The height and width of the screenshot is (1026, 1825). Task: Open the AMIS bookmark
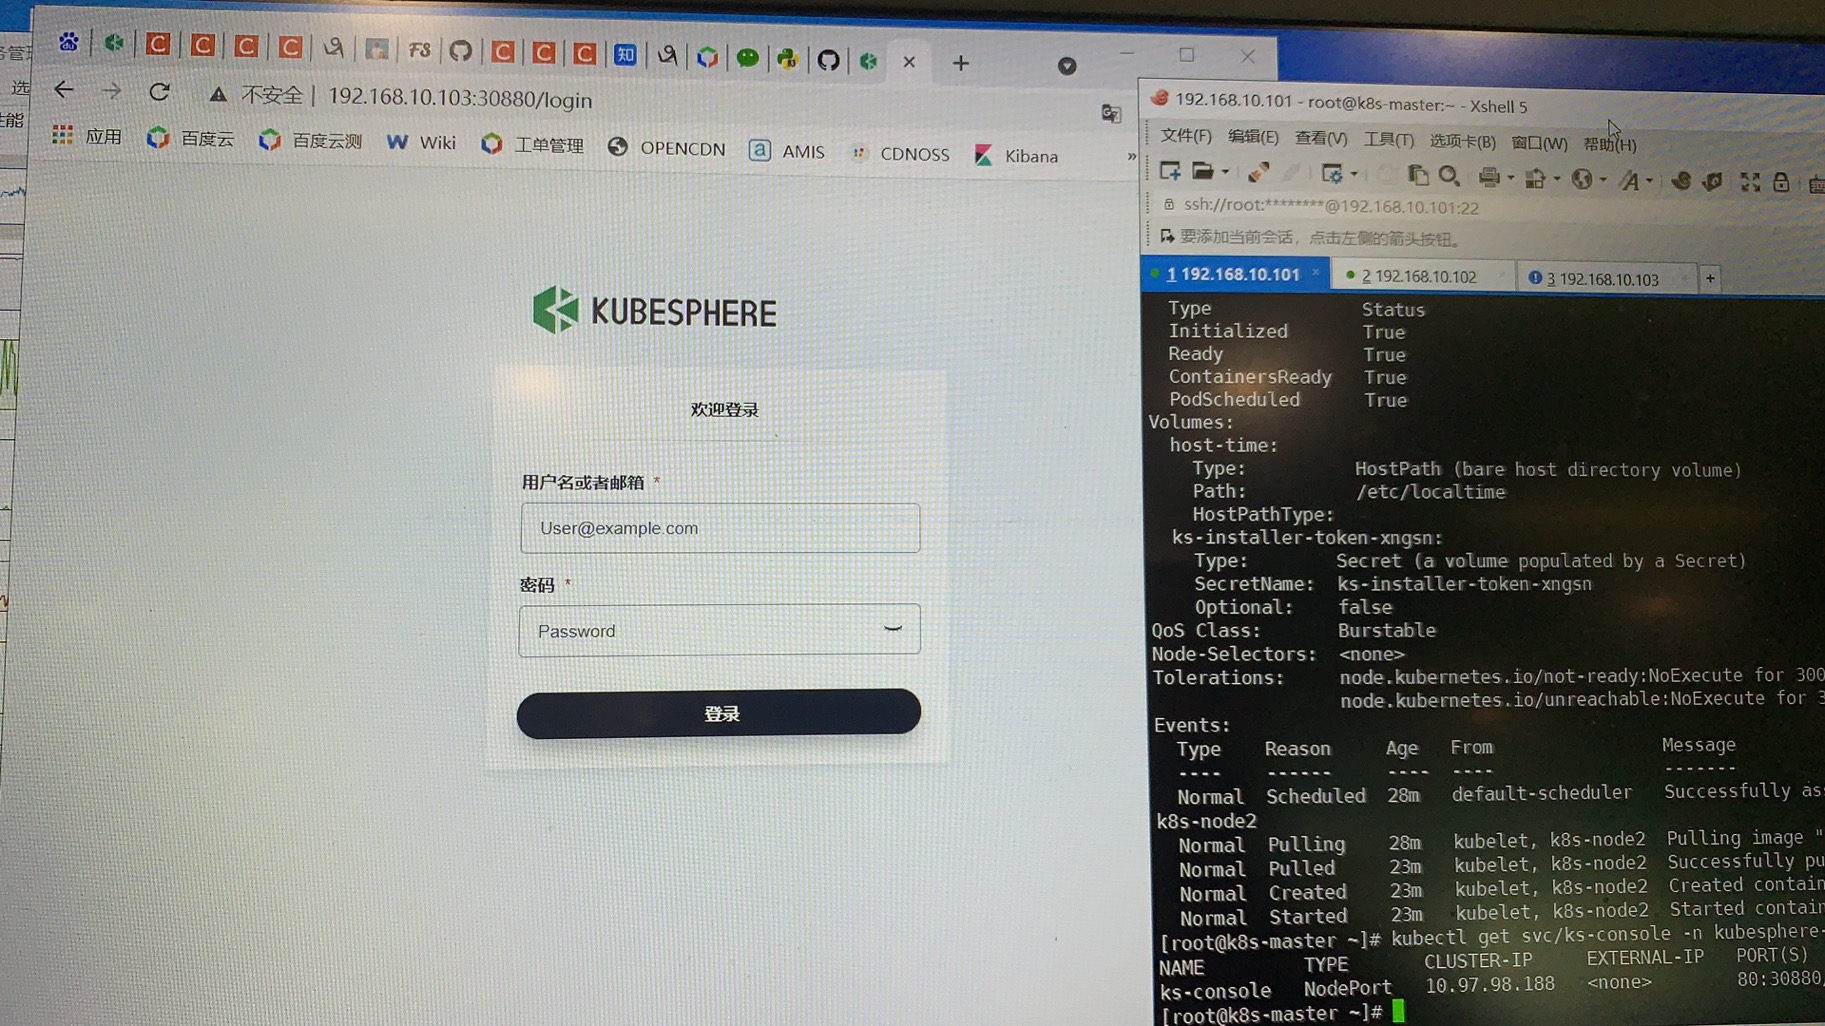[x=787, y=151]
